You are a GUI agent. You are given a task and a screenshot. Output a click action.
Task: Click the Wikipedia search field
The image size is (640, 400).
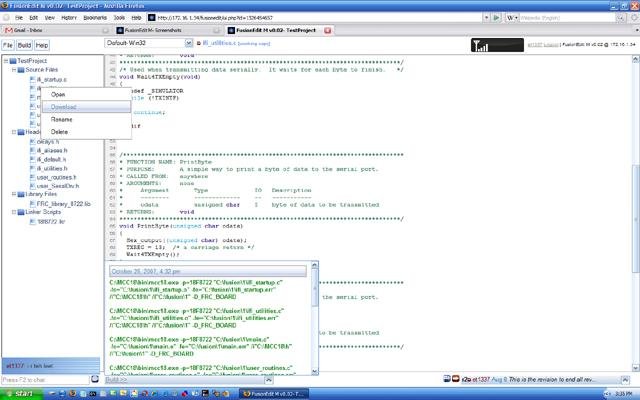[567, 18]
